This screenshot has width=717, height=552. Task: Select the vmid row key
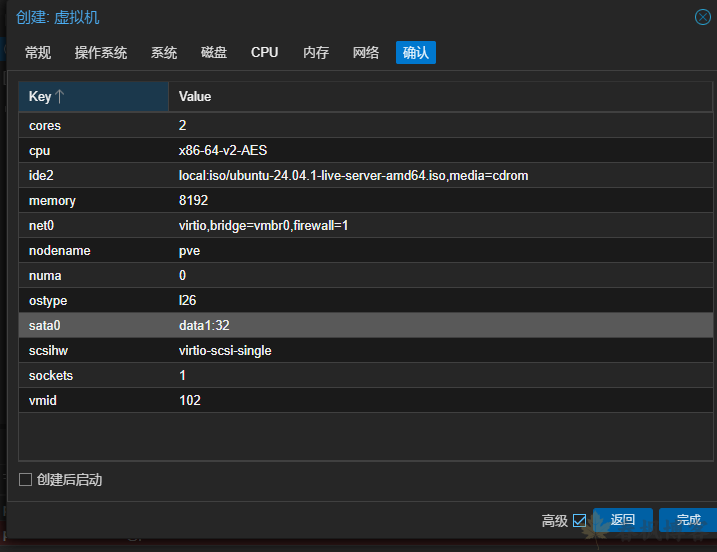pyautogui.click(x=43, y=401)
